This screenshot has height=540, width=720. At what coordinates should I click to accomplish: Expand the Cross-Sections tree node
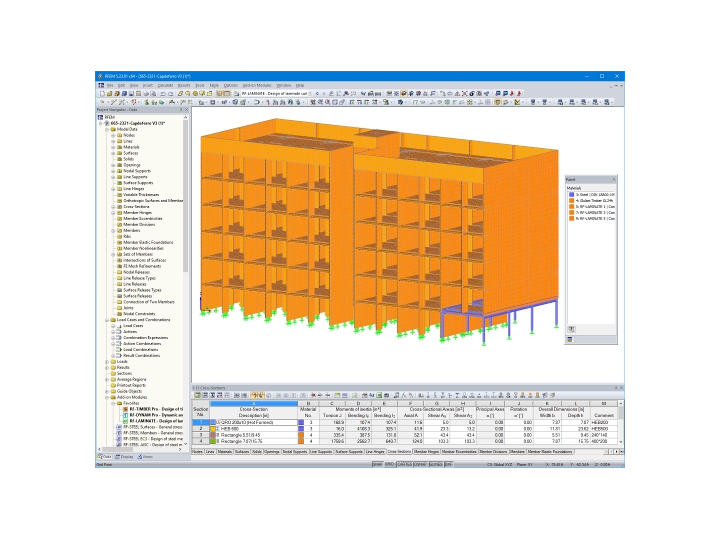[x=113, y=207]
